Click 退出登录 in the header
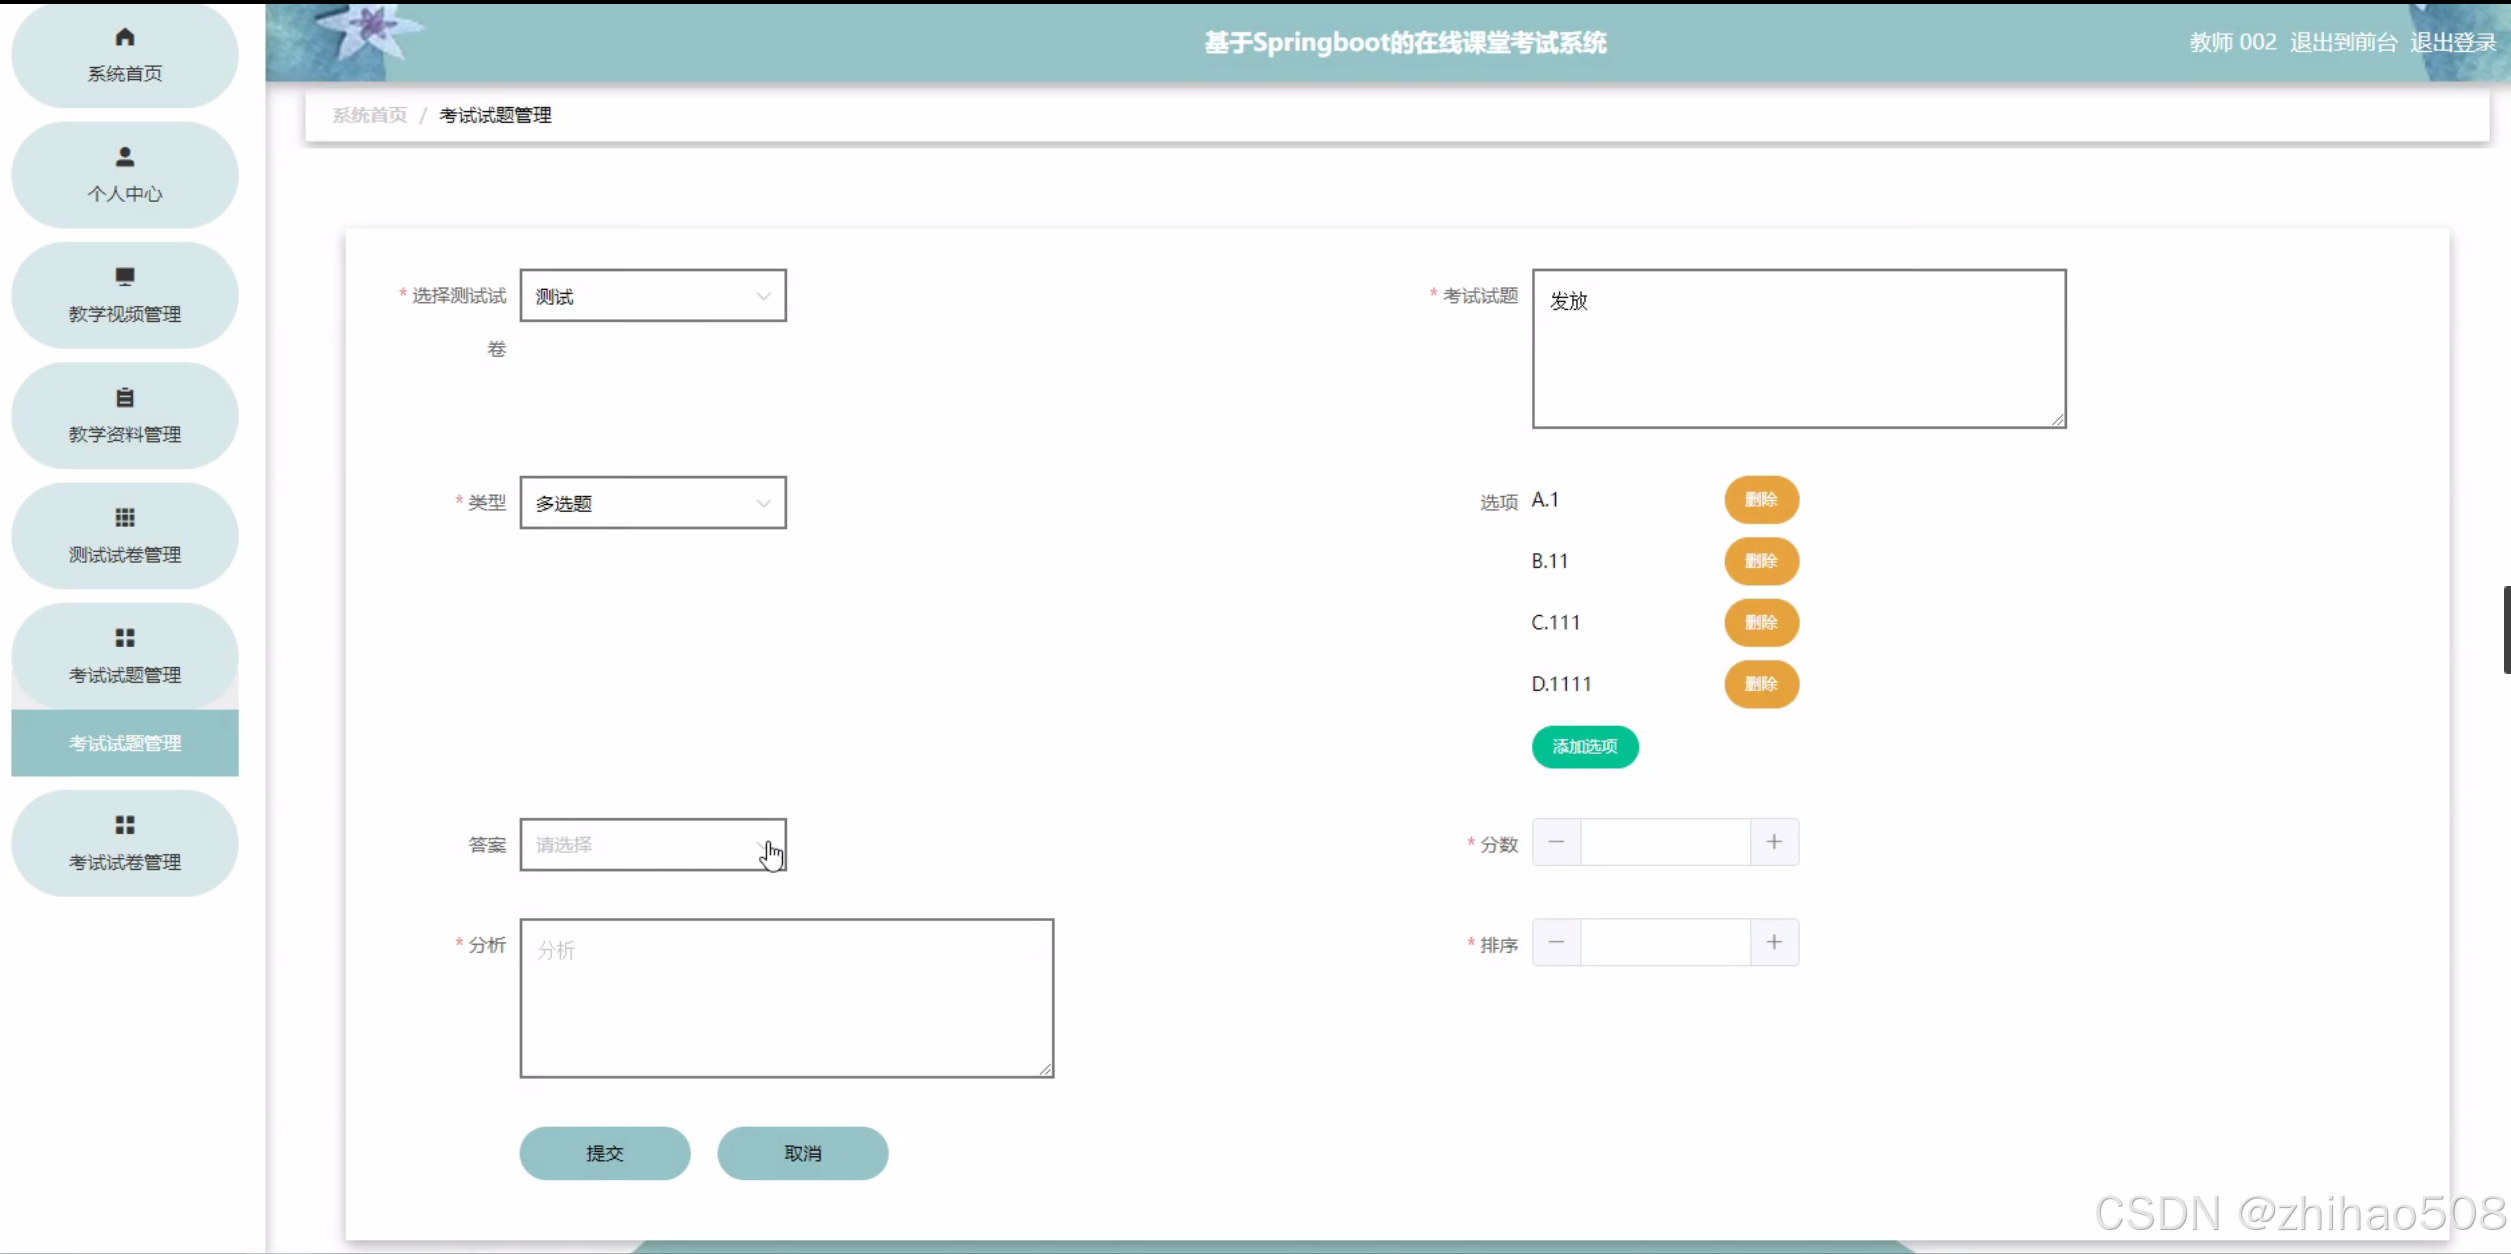2511x1254 pixels. (x=2452, y=42)
